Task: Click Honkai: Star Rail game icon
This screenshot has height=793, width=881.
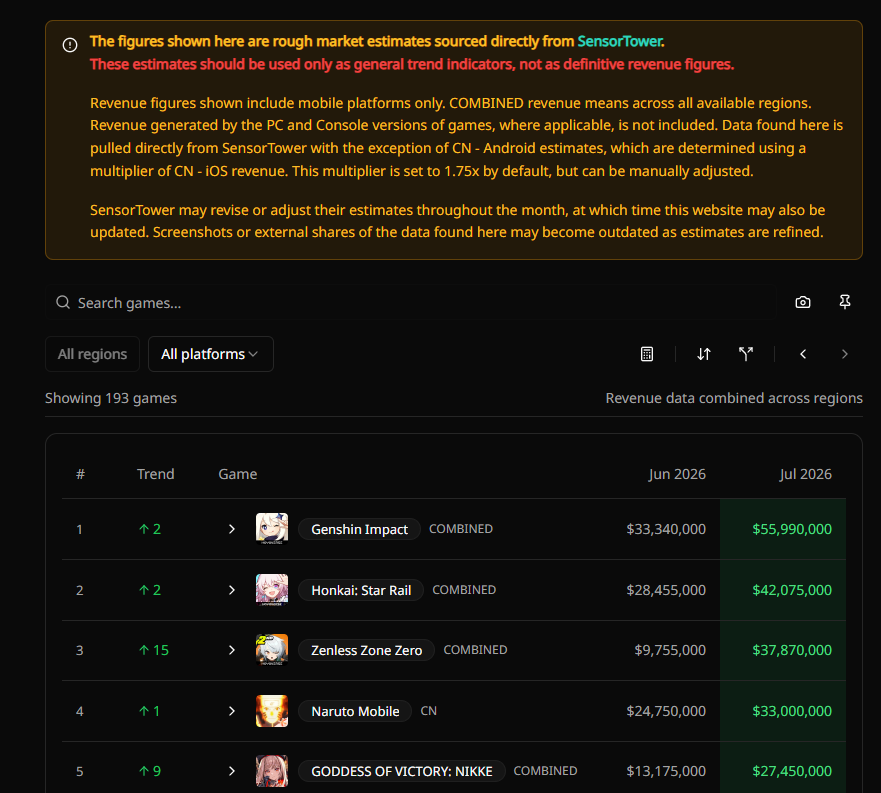Action: pos(272,590)
